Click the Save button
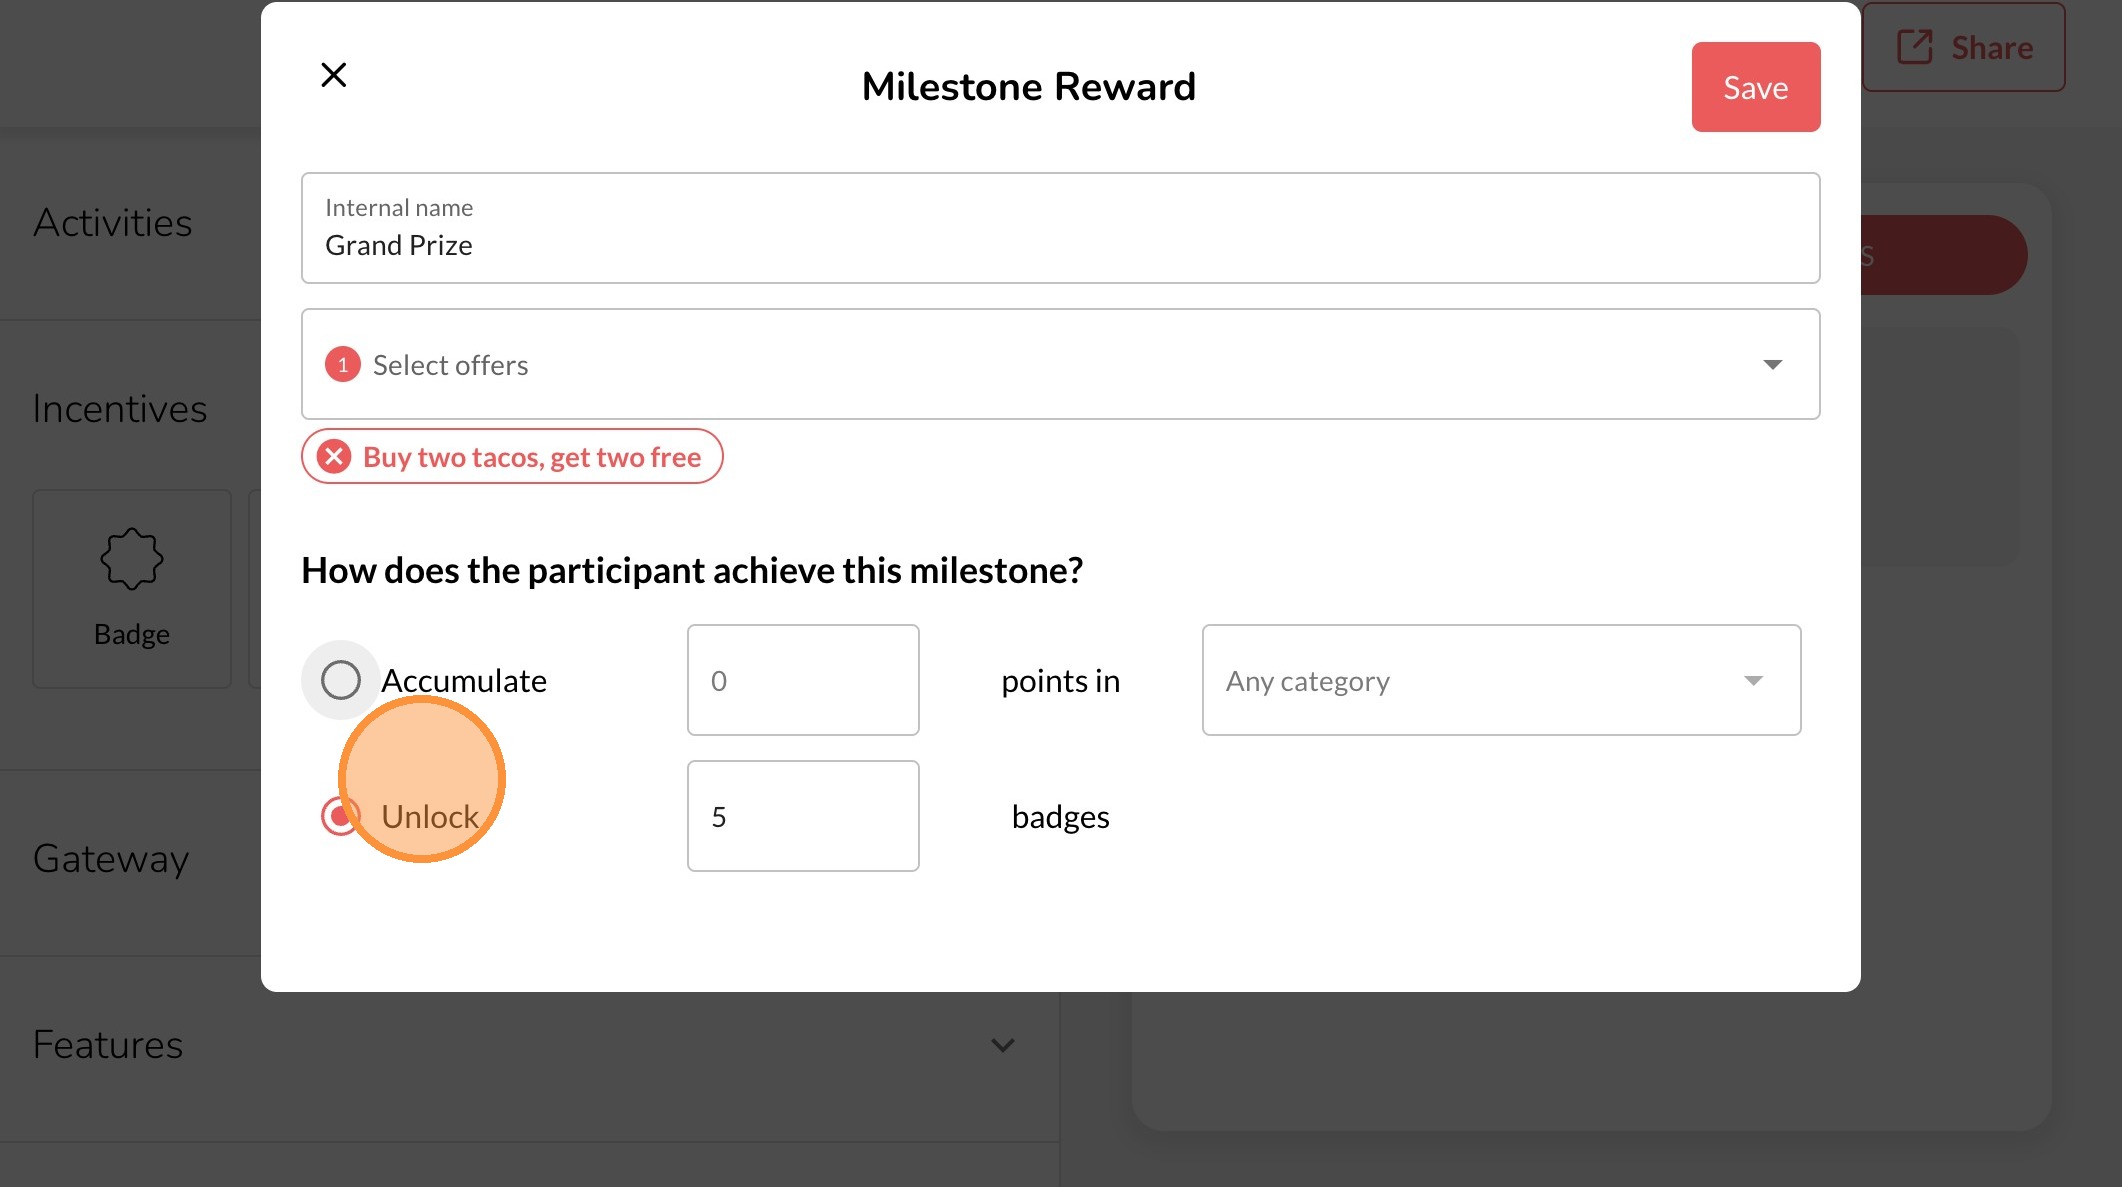2122x1187 pixels. (x=1755, y=87)
